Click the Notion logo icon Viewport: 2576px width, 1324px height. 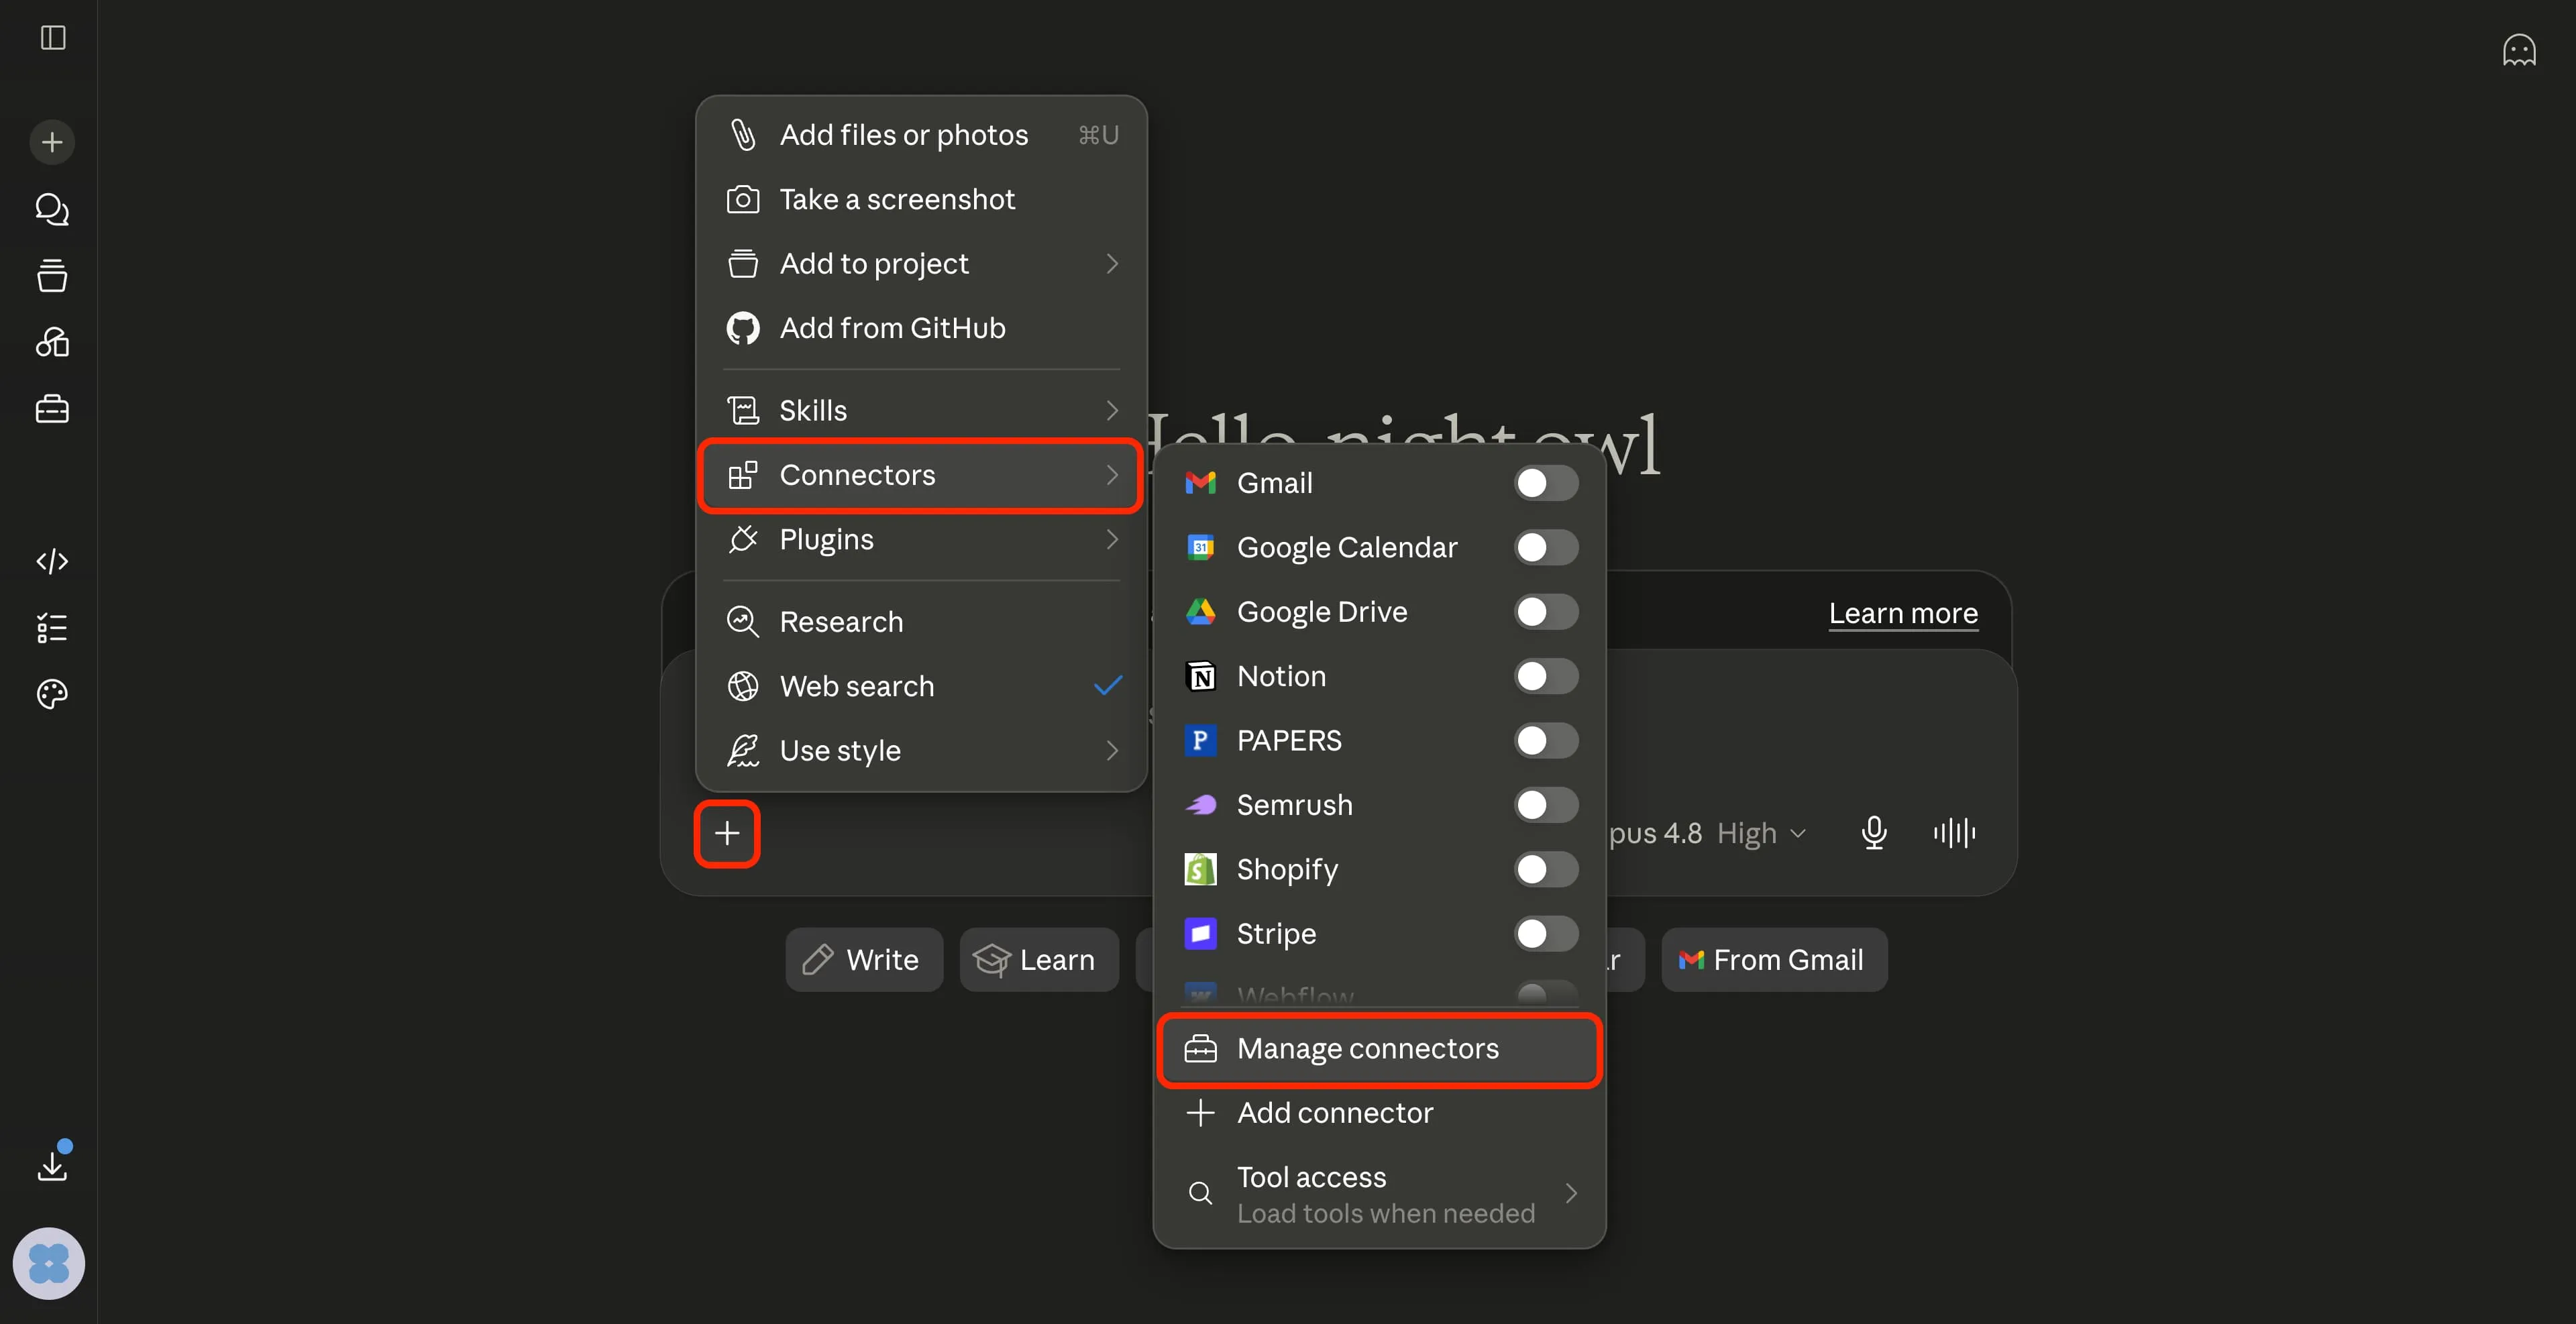(x=1200, y=676)
